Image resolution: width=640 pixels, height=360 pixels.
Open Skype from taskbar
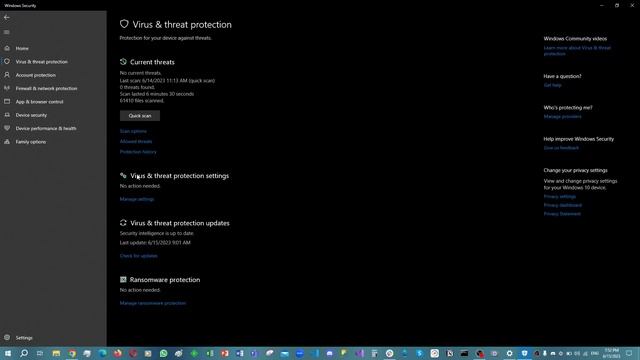point(420,353)
